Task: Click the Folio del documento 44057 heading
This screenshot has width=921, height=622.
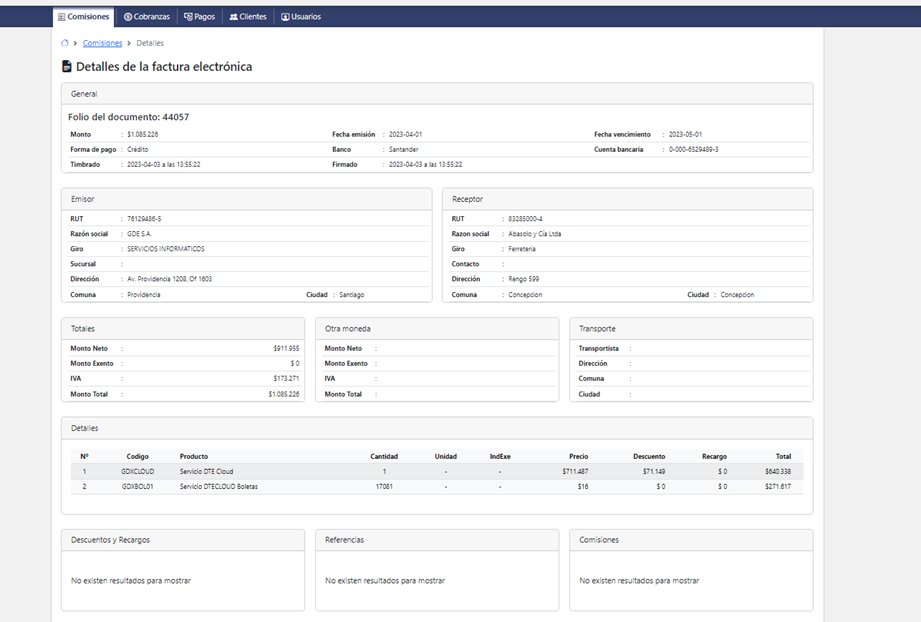Action: (128, 117)
